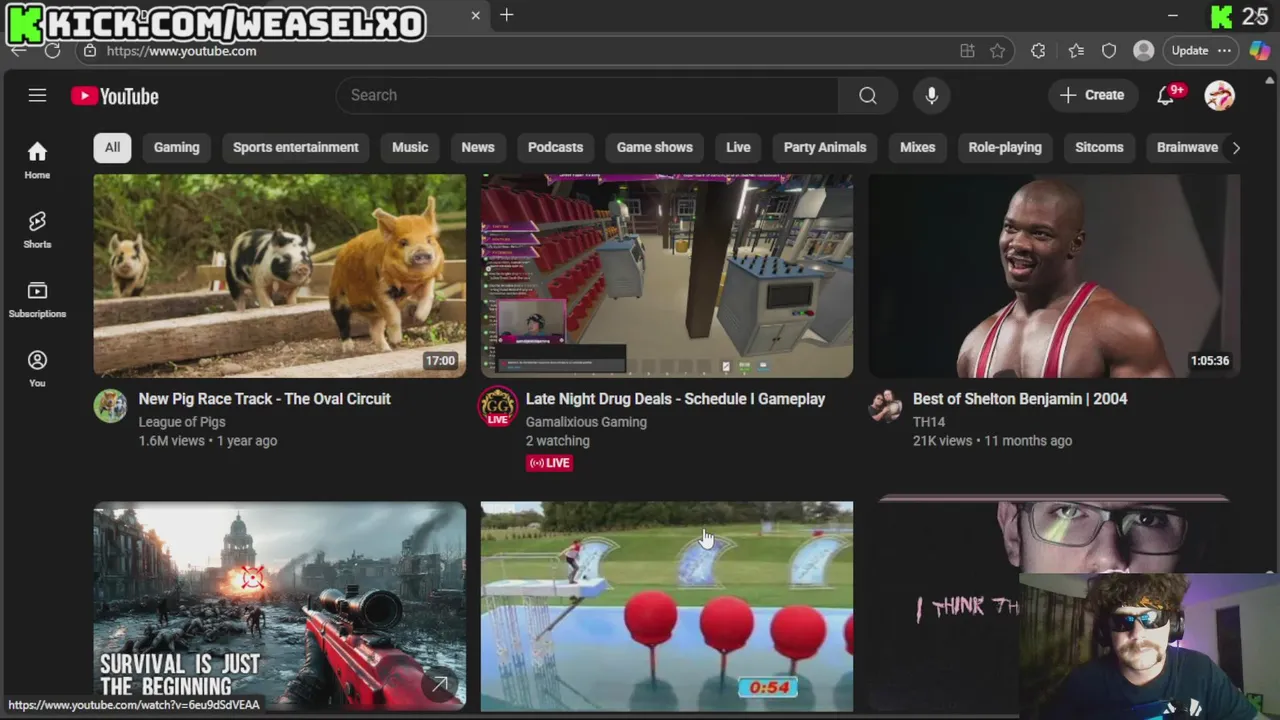Open Late Night Drug Deals video title
The height and width of the screenshot is (720, 1280).
[x=675, y=399]
